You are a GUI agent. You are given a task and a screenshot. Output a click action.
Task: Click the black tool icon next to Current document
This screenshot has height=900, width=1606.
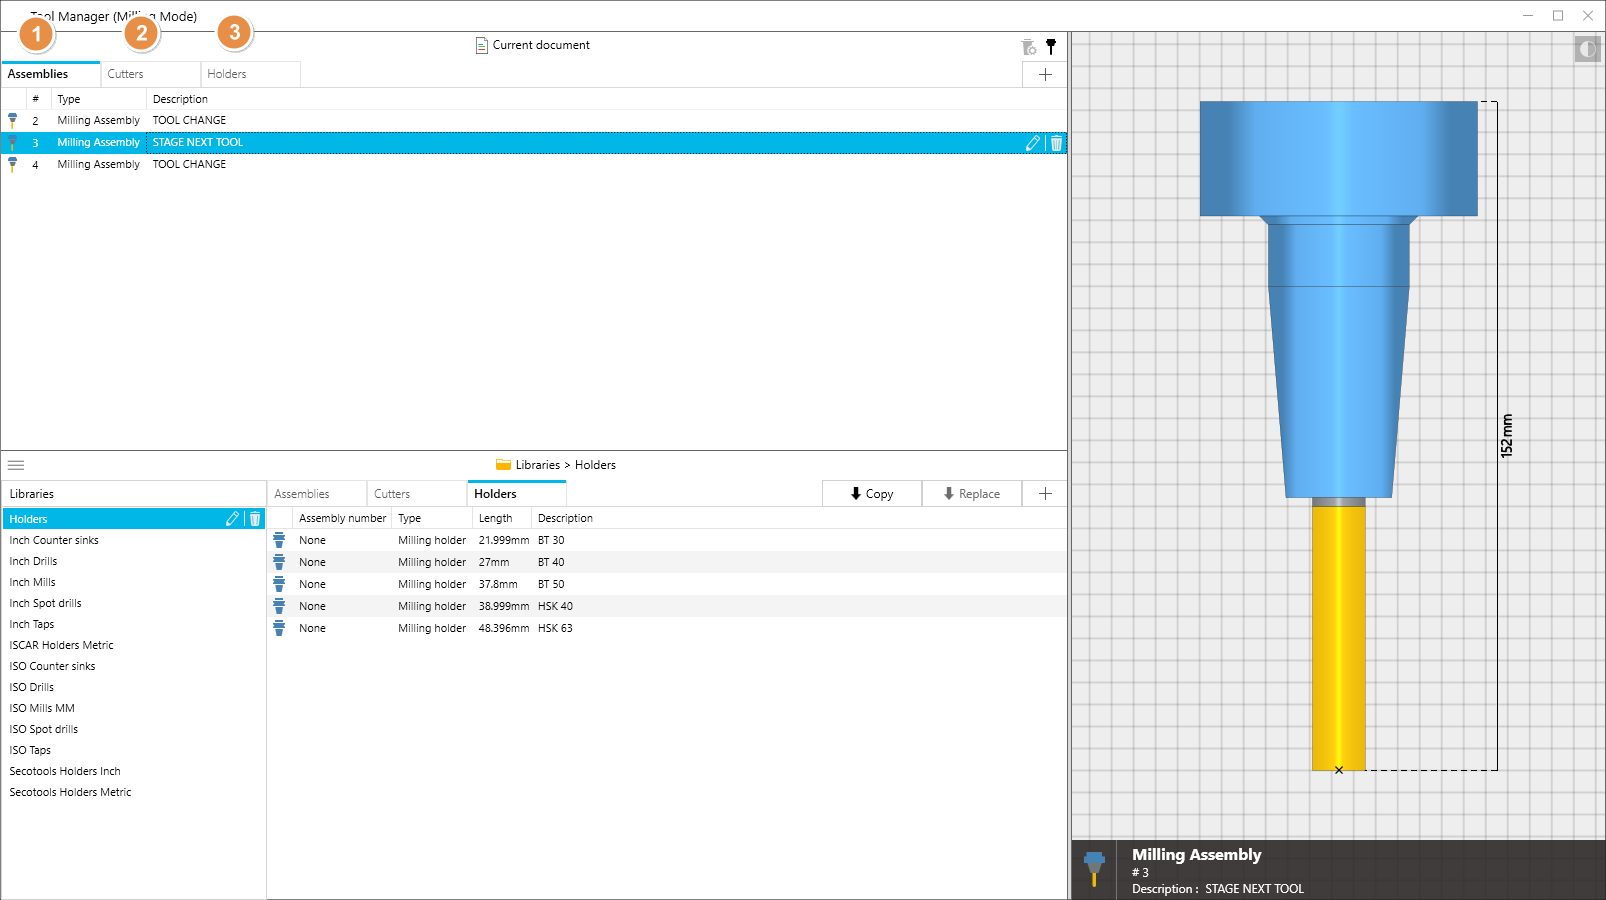coord(1051,46)
